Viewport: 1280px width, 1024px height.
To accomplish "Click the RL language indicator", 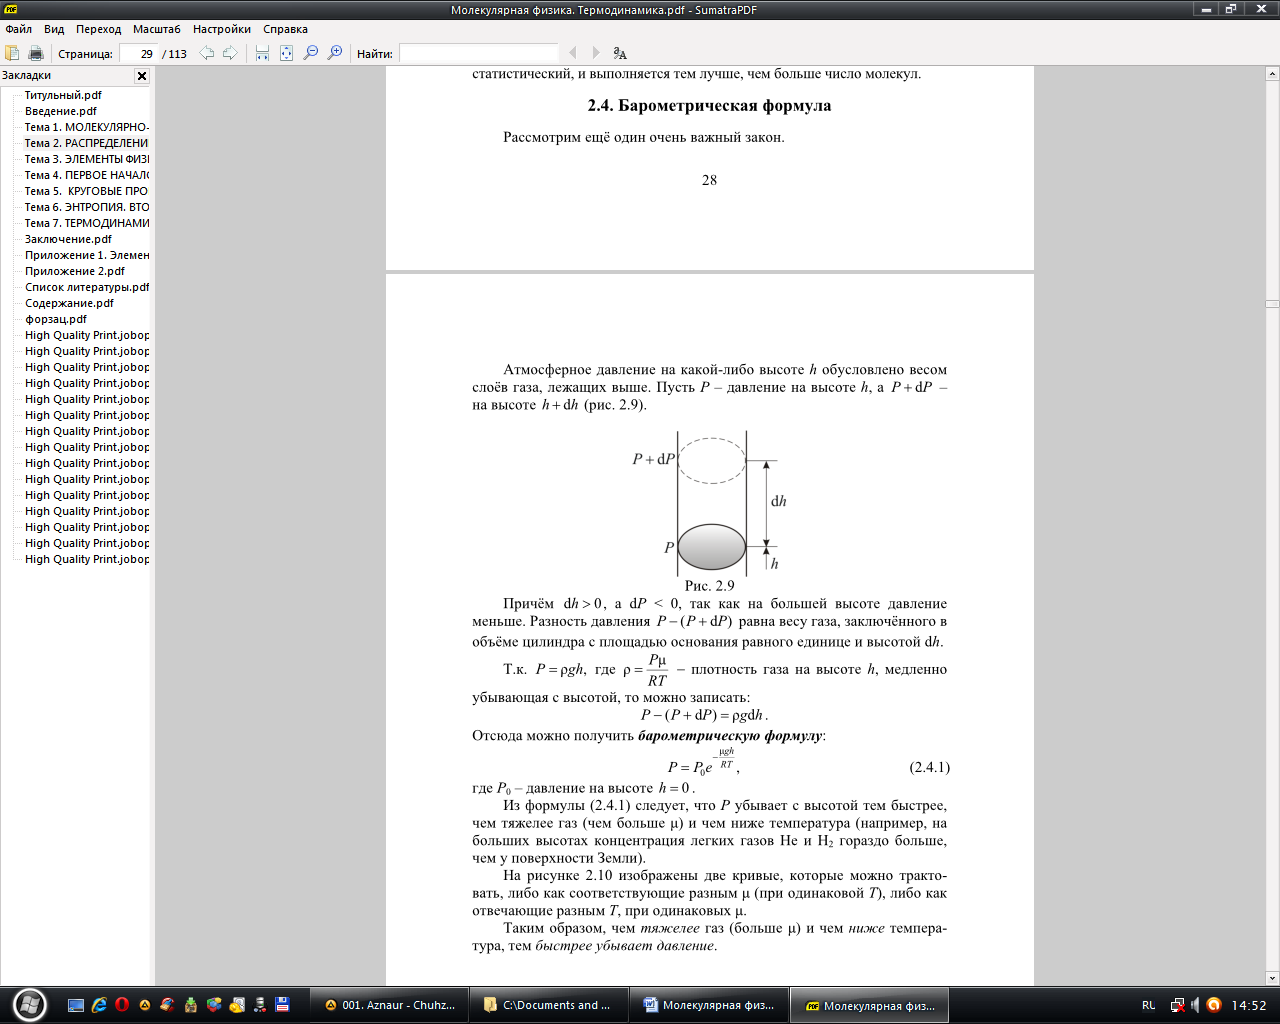I will (1148, 1005).
